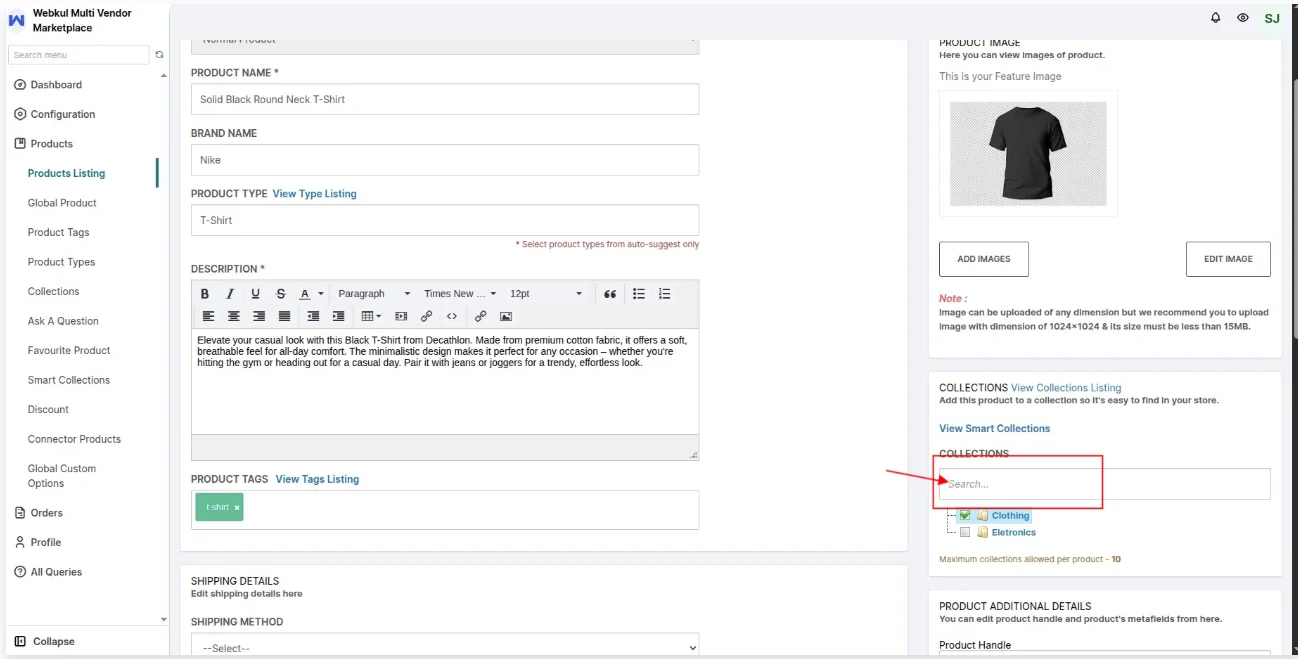1298x659 pixels.
Task: Remove the 't shirt' product tag
Action: [237, 508]
